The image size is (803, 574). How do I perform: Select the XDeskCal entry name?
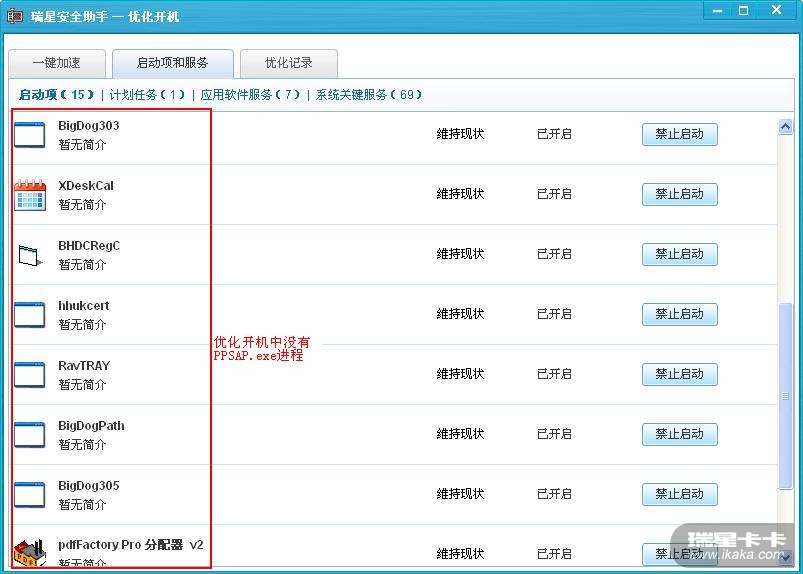(x=86, y=185)
